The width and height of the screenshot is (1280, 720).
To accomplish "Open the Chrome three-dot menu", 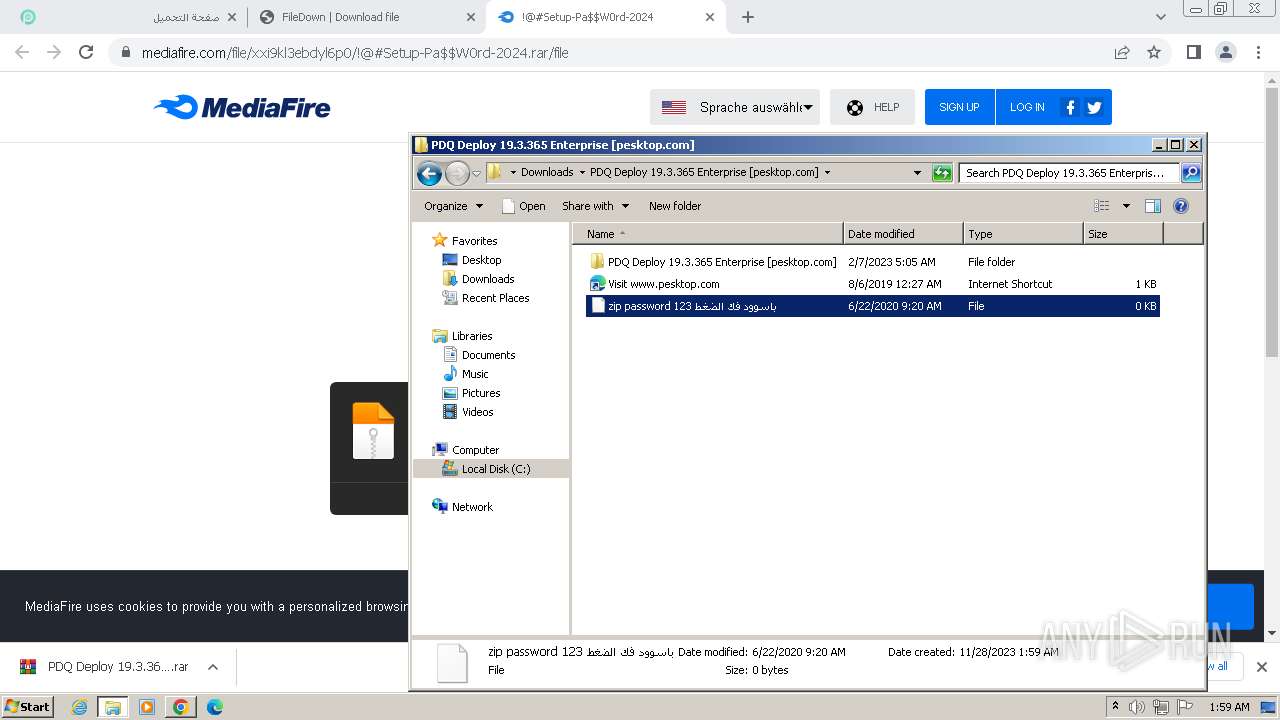I will click(1258, 52).
